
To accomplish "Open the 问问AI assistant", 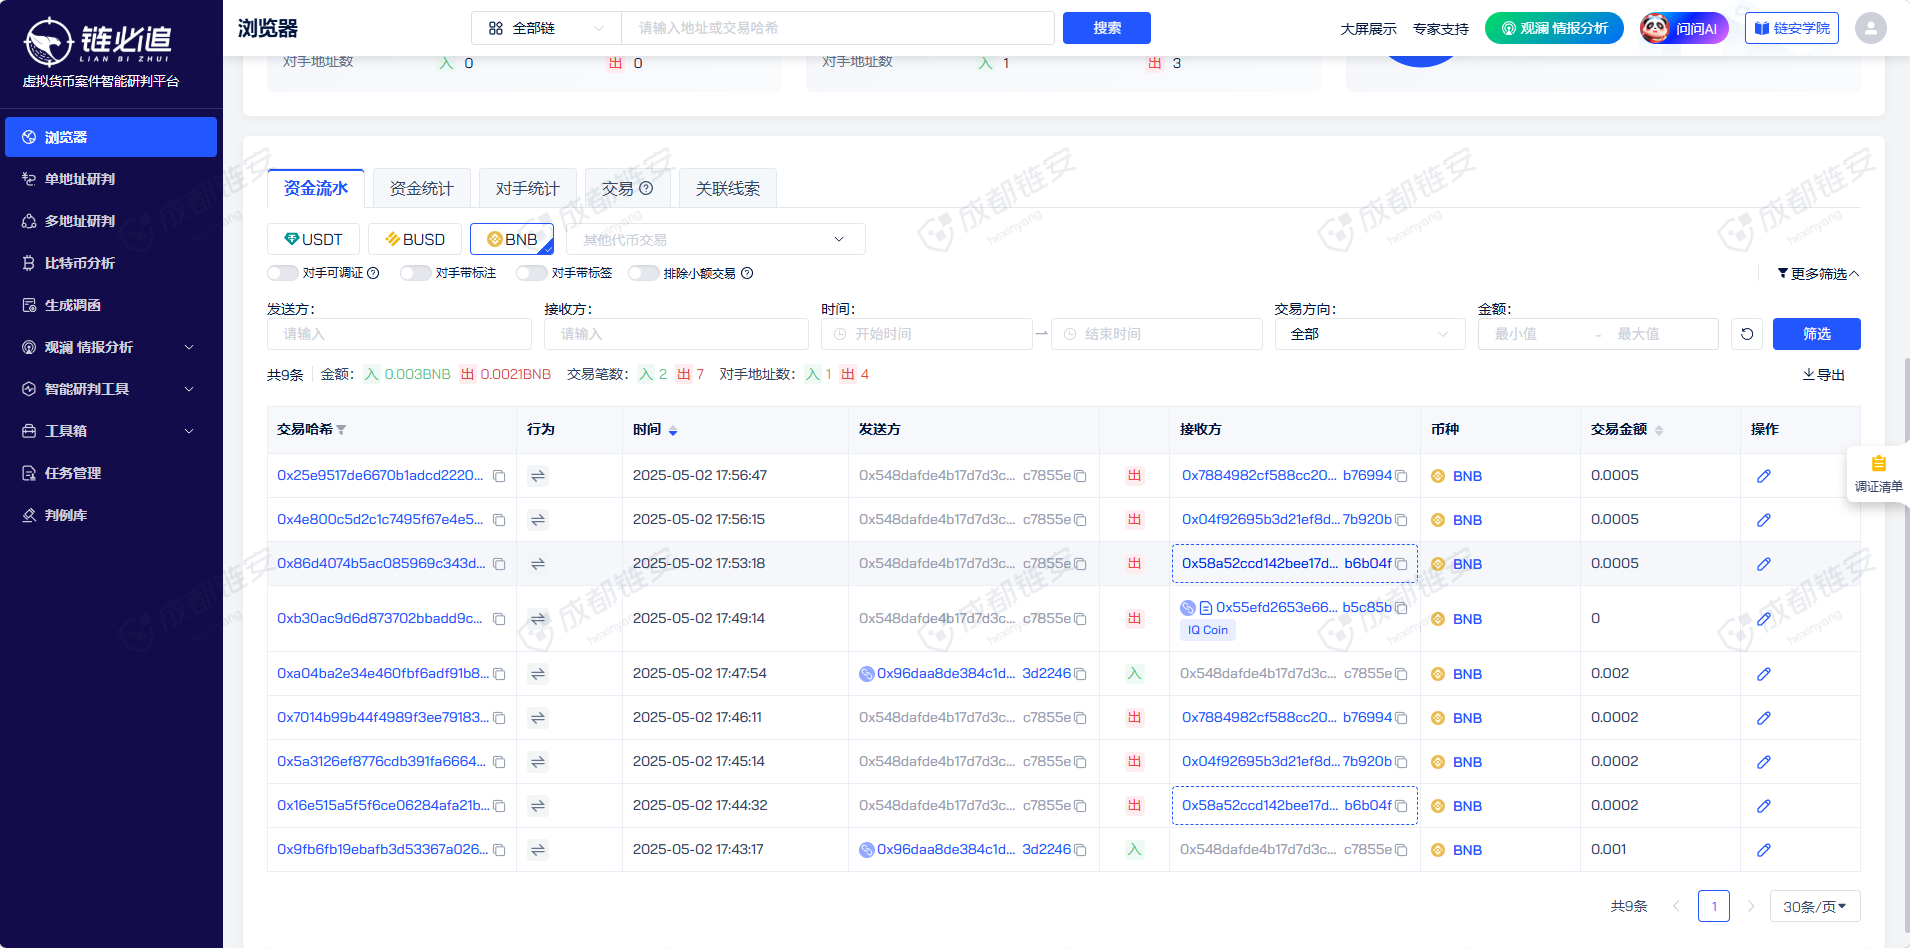I will [x=1684, y=28].
